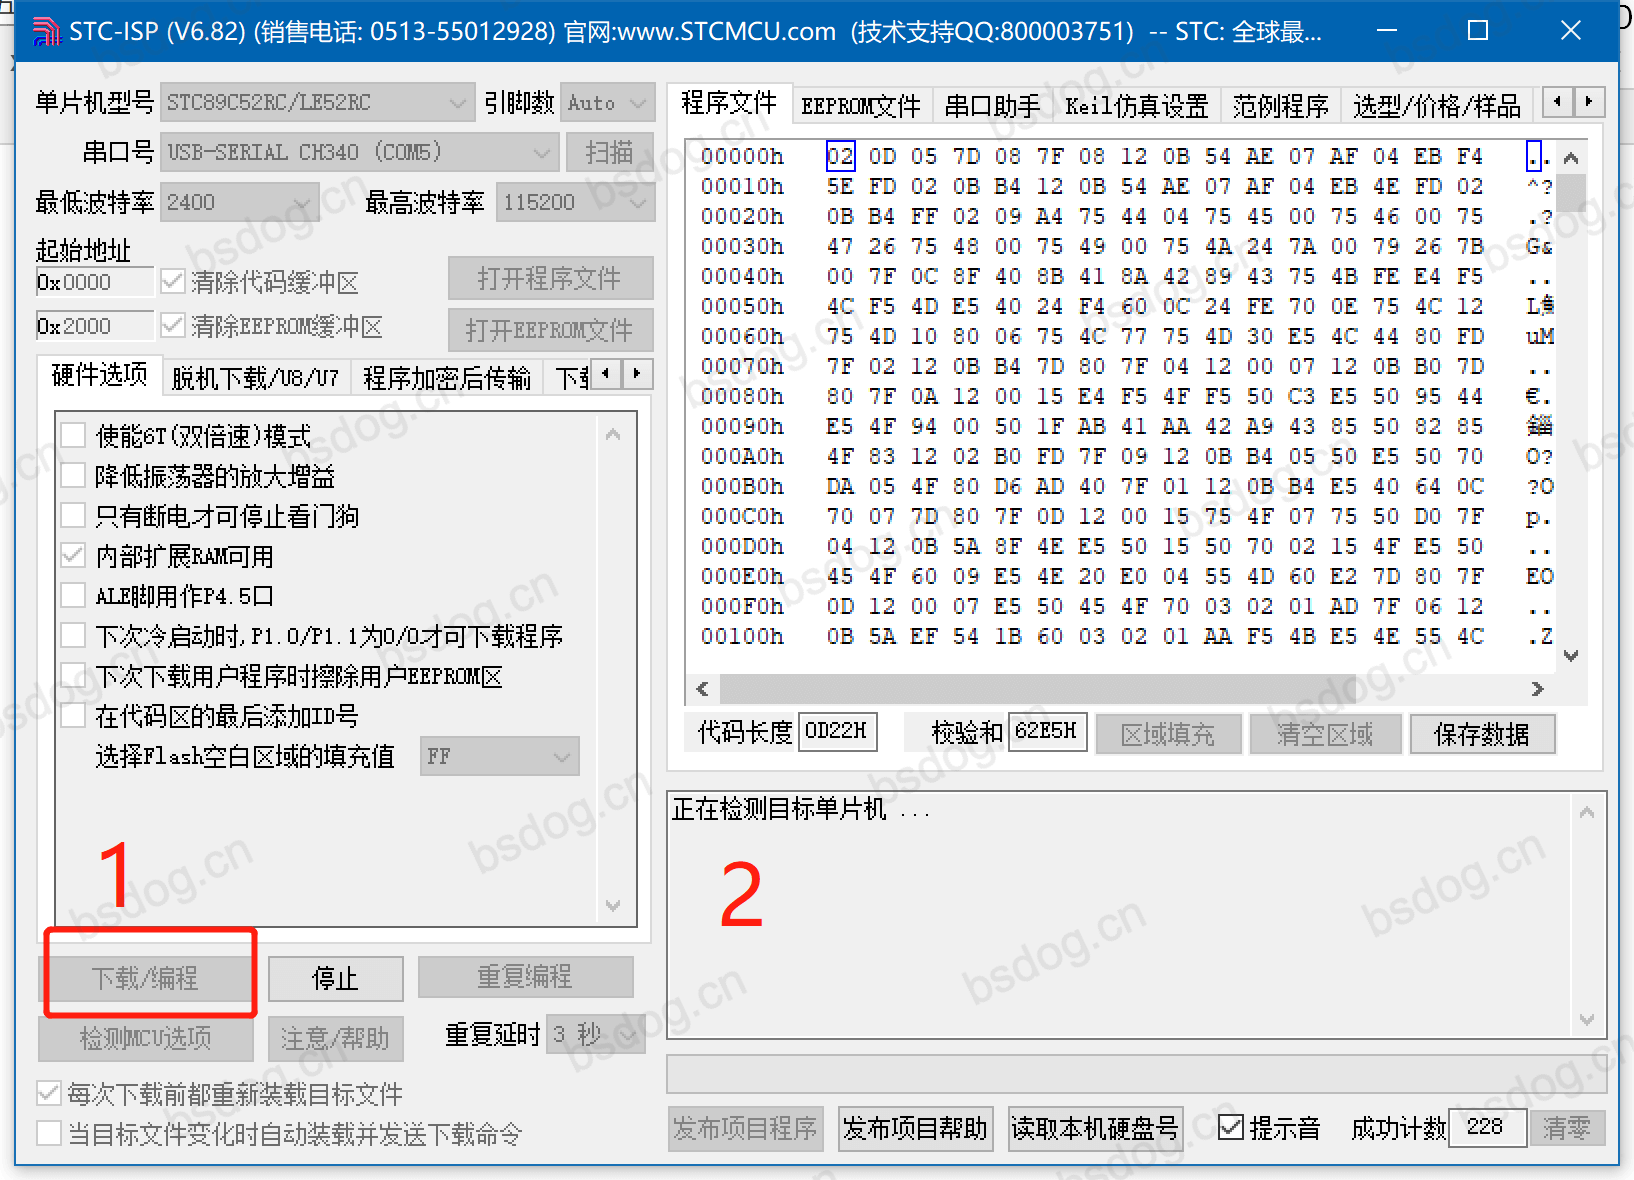Screen dimensions: 1634x1180
Task: Click hardware options list scroll up arrow
Action: coord(614,434)
